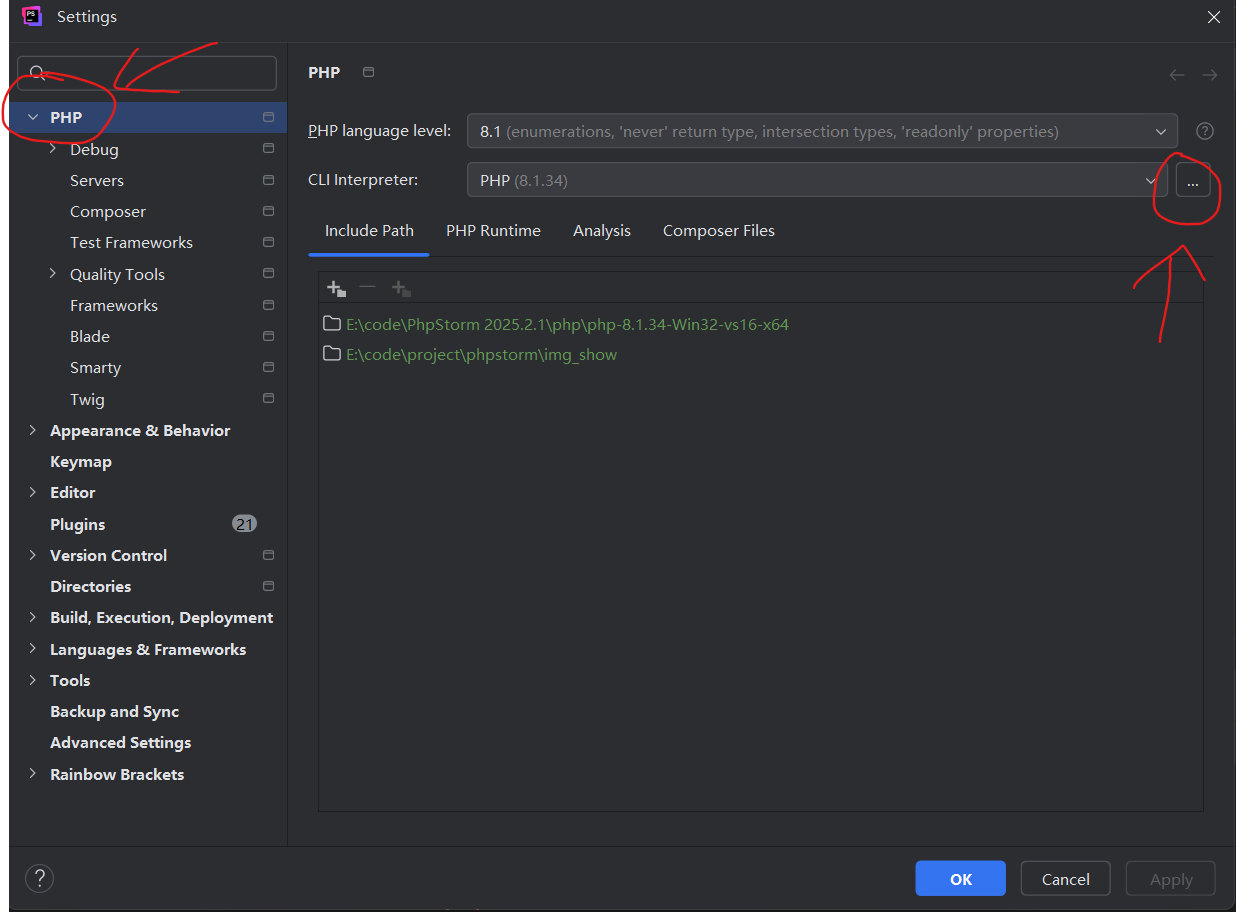Switch to the Composer Files tab
This screenshot has height=912, width=1236.
tap(718, 230)
